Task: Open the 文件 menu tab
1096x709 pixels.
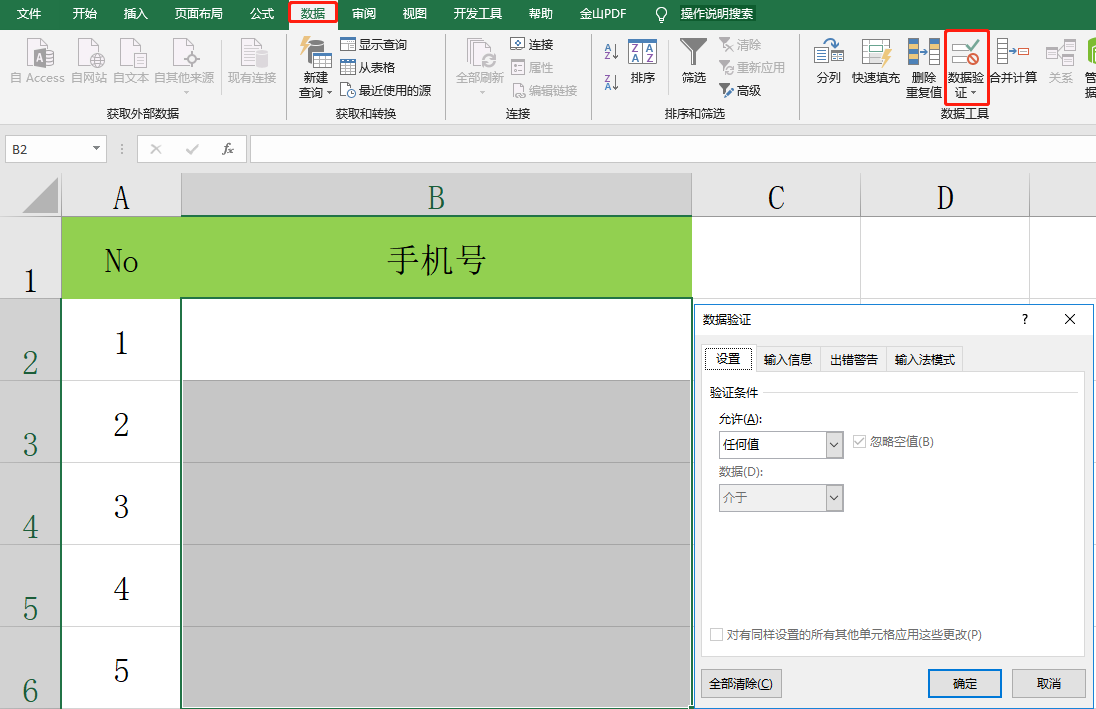Action: tap(29, 13)
